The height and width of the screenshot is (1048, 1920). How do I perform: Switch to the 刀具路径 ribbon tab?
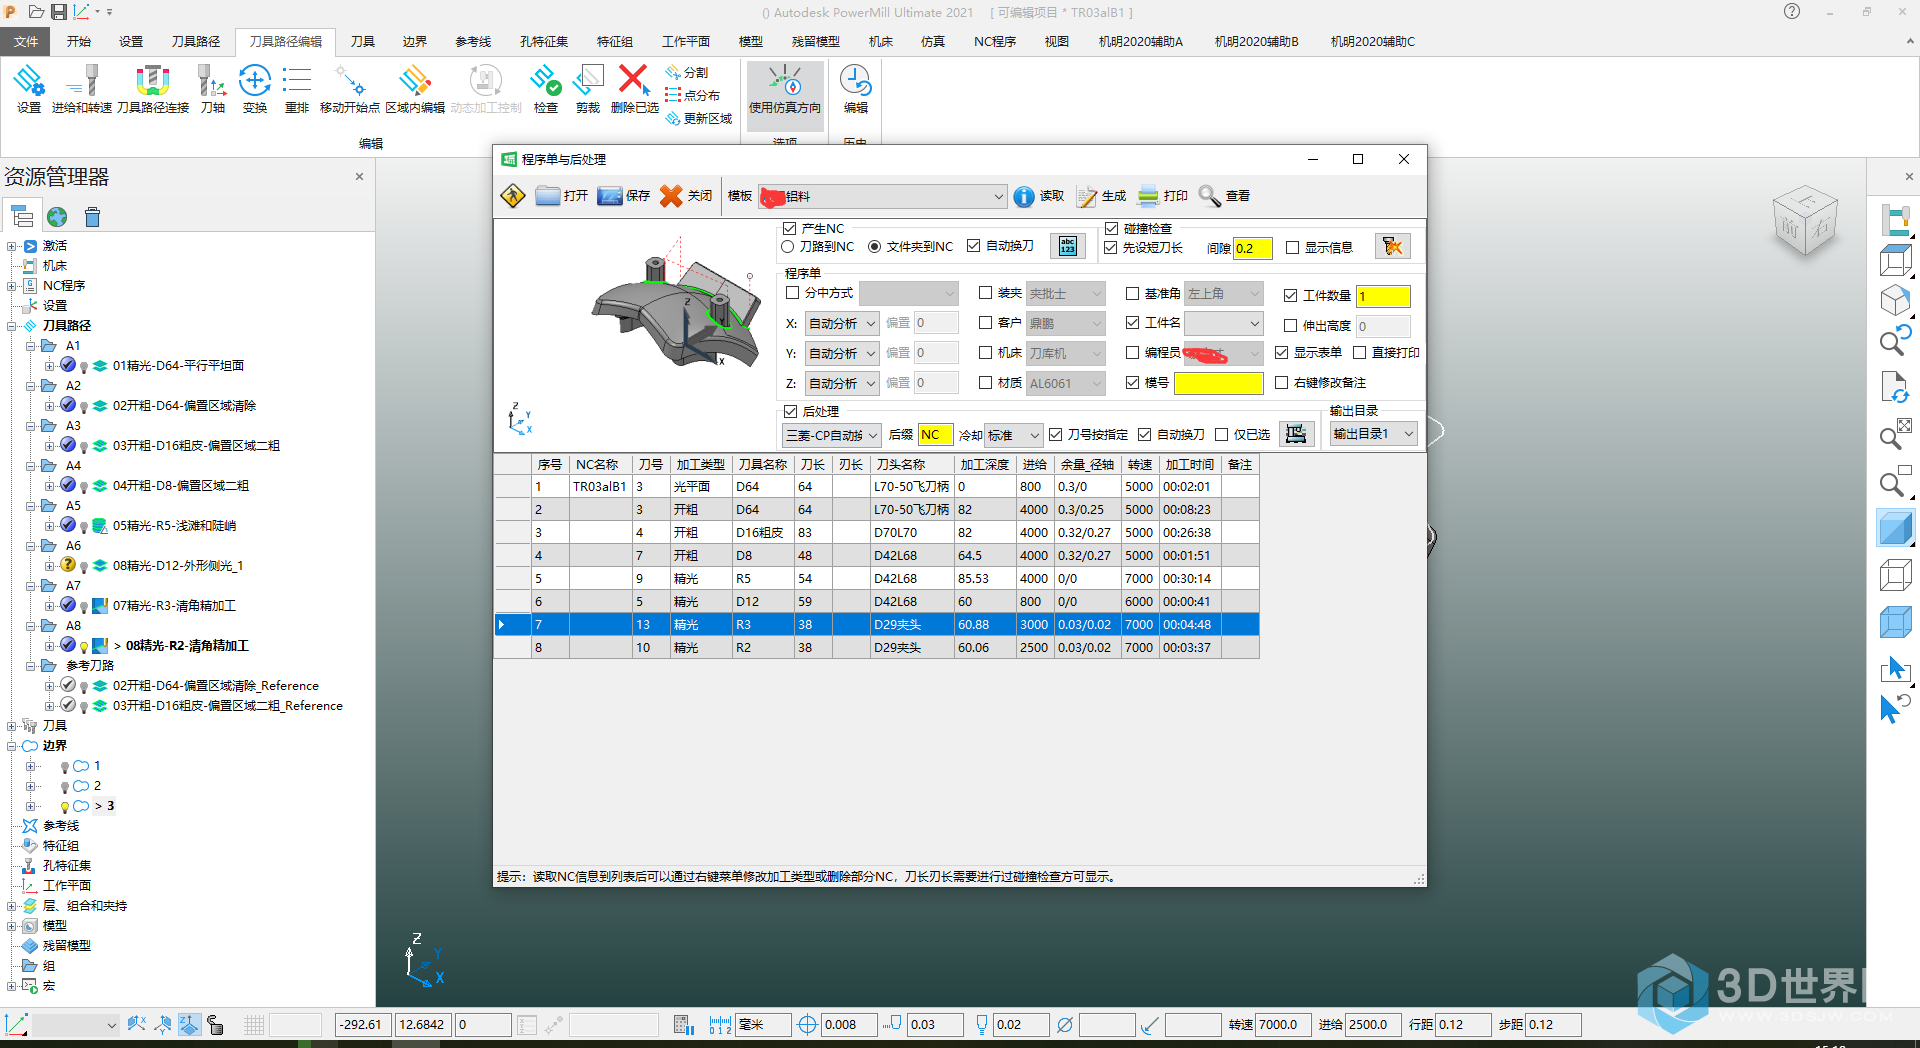pos(195,41)
